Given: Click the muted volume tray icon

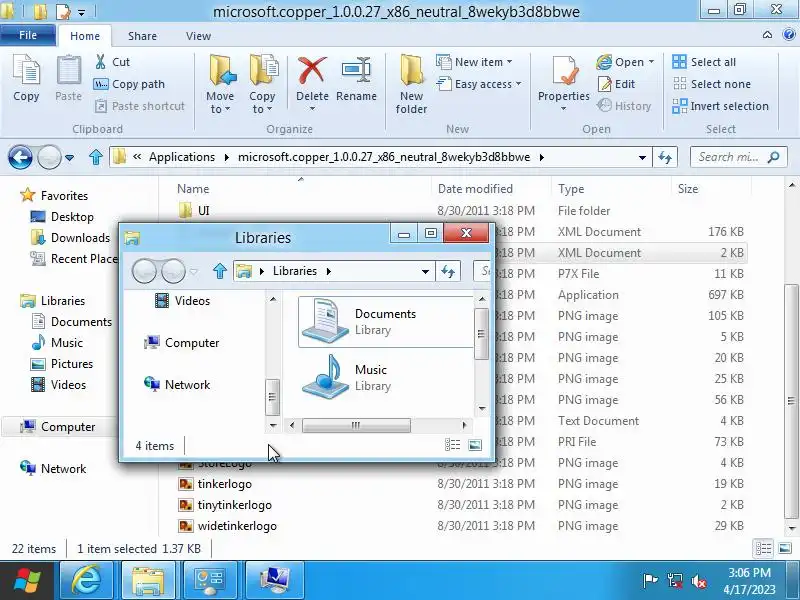Looking at the screenshot, I should [x=698, y=581].
